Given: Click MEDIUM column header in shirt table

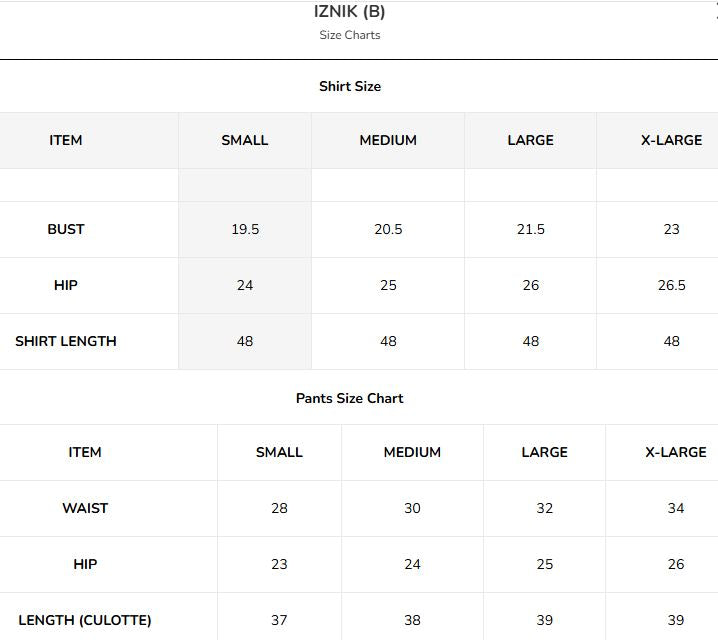Looking at the screenshot, I should point(388,140).
